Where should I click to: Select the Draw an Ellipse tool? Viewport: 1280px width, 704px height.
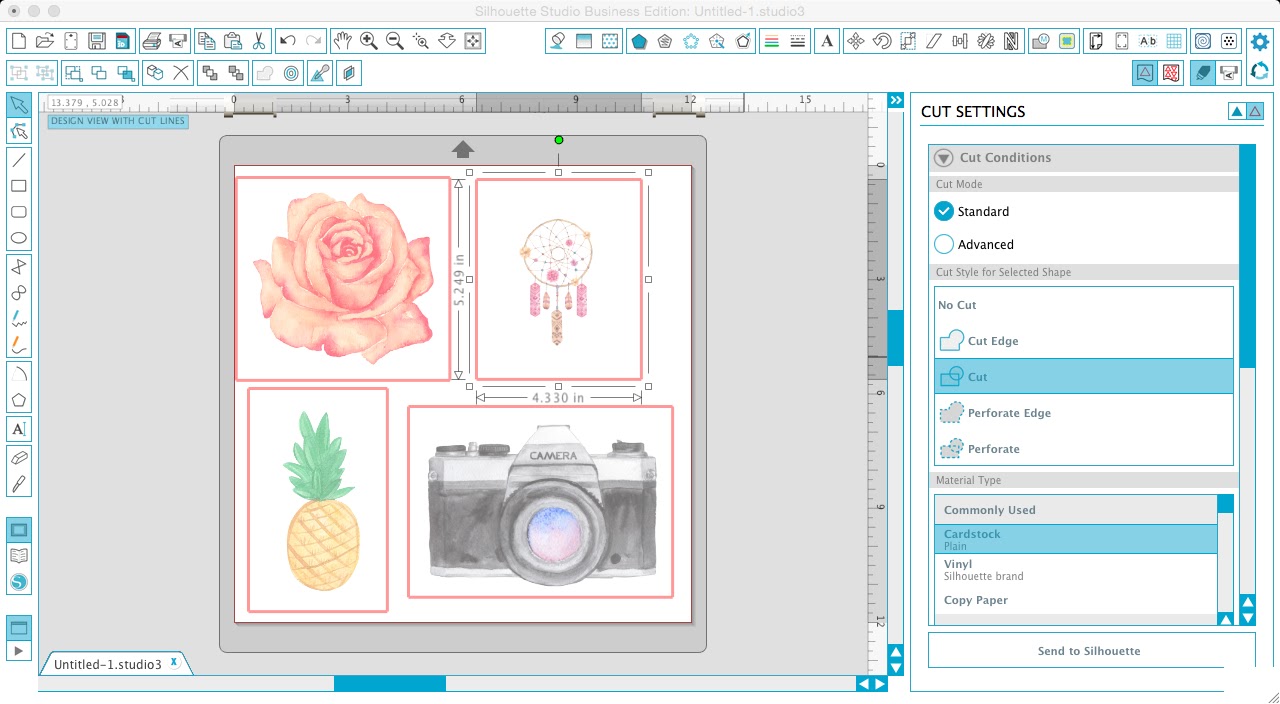[x=19, y=238]
